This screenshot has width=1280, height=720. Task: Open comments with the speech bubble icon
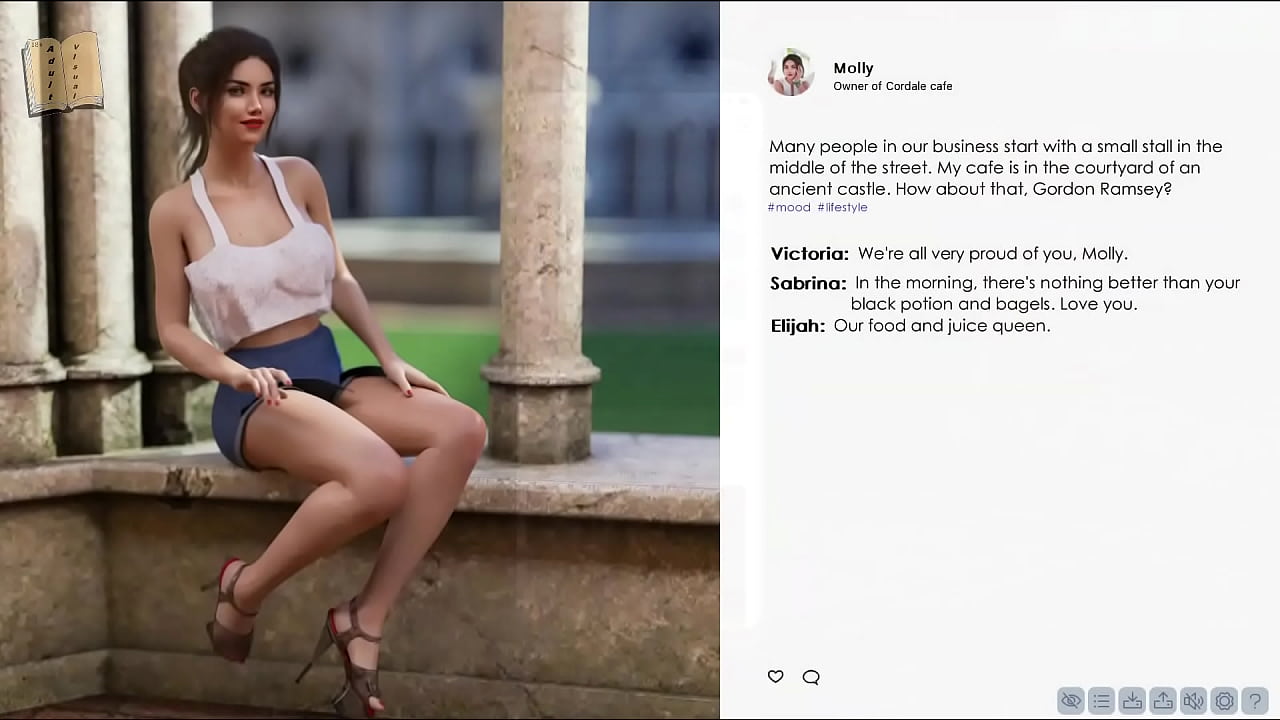pos(811,677)
